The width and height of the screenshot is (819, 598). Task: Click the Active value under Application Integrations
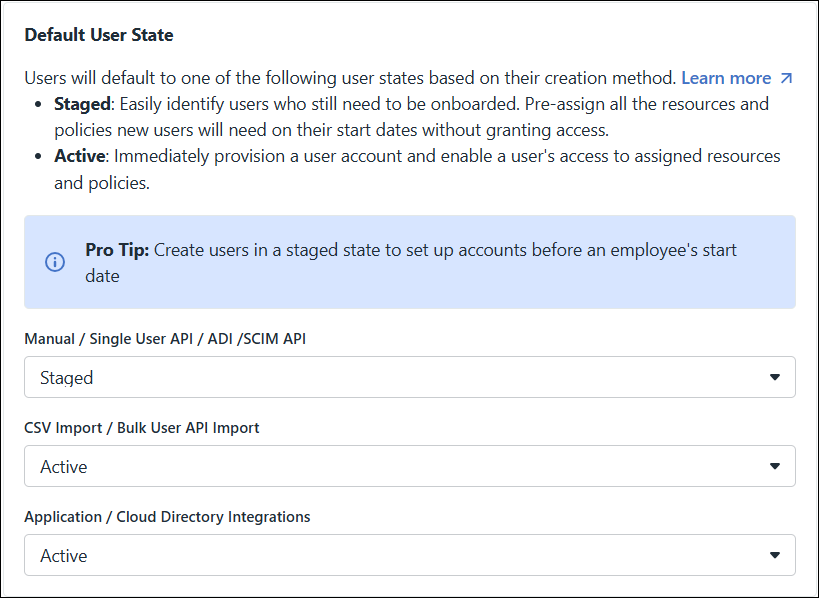(64, 556)
